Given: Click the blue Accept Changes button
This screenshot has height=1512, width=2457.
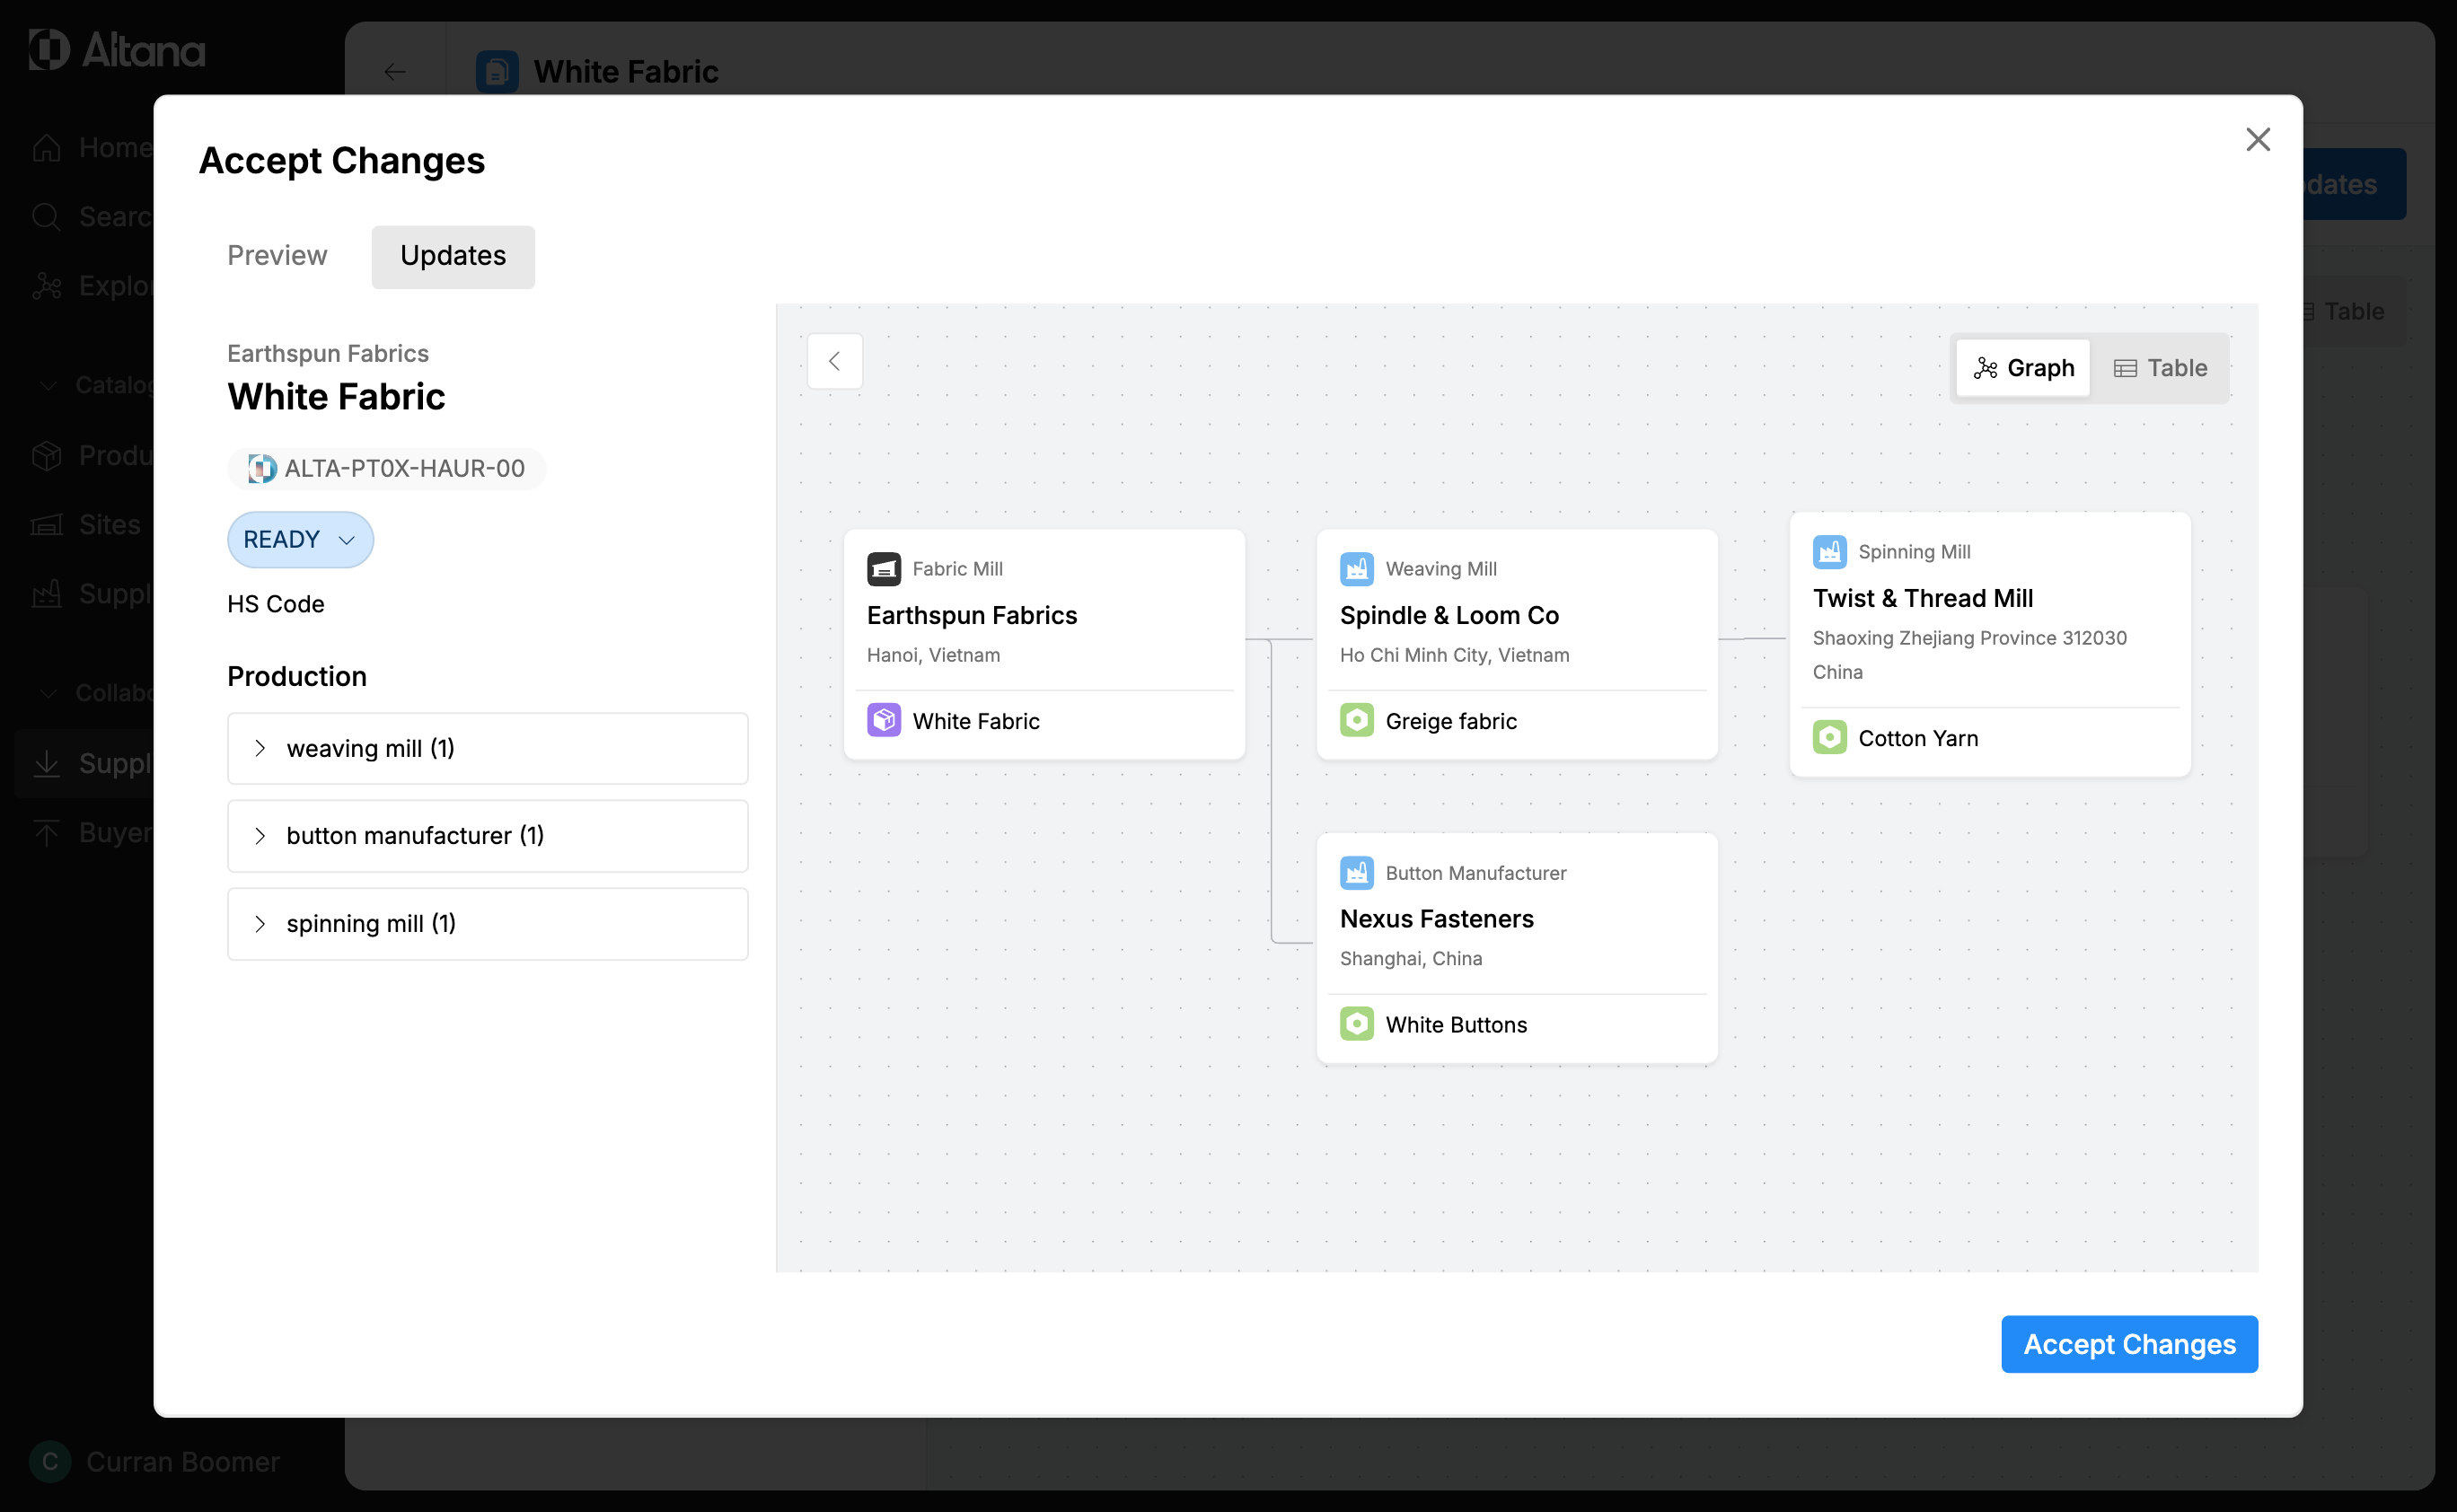Looking at the screenshot, I should [x=2129, y=1344].
